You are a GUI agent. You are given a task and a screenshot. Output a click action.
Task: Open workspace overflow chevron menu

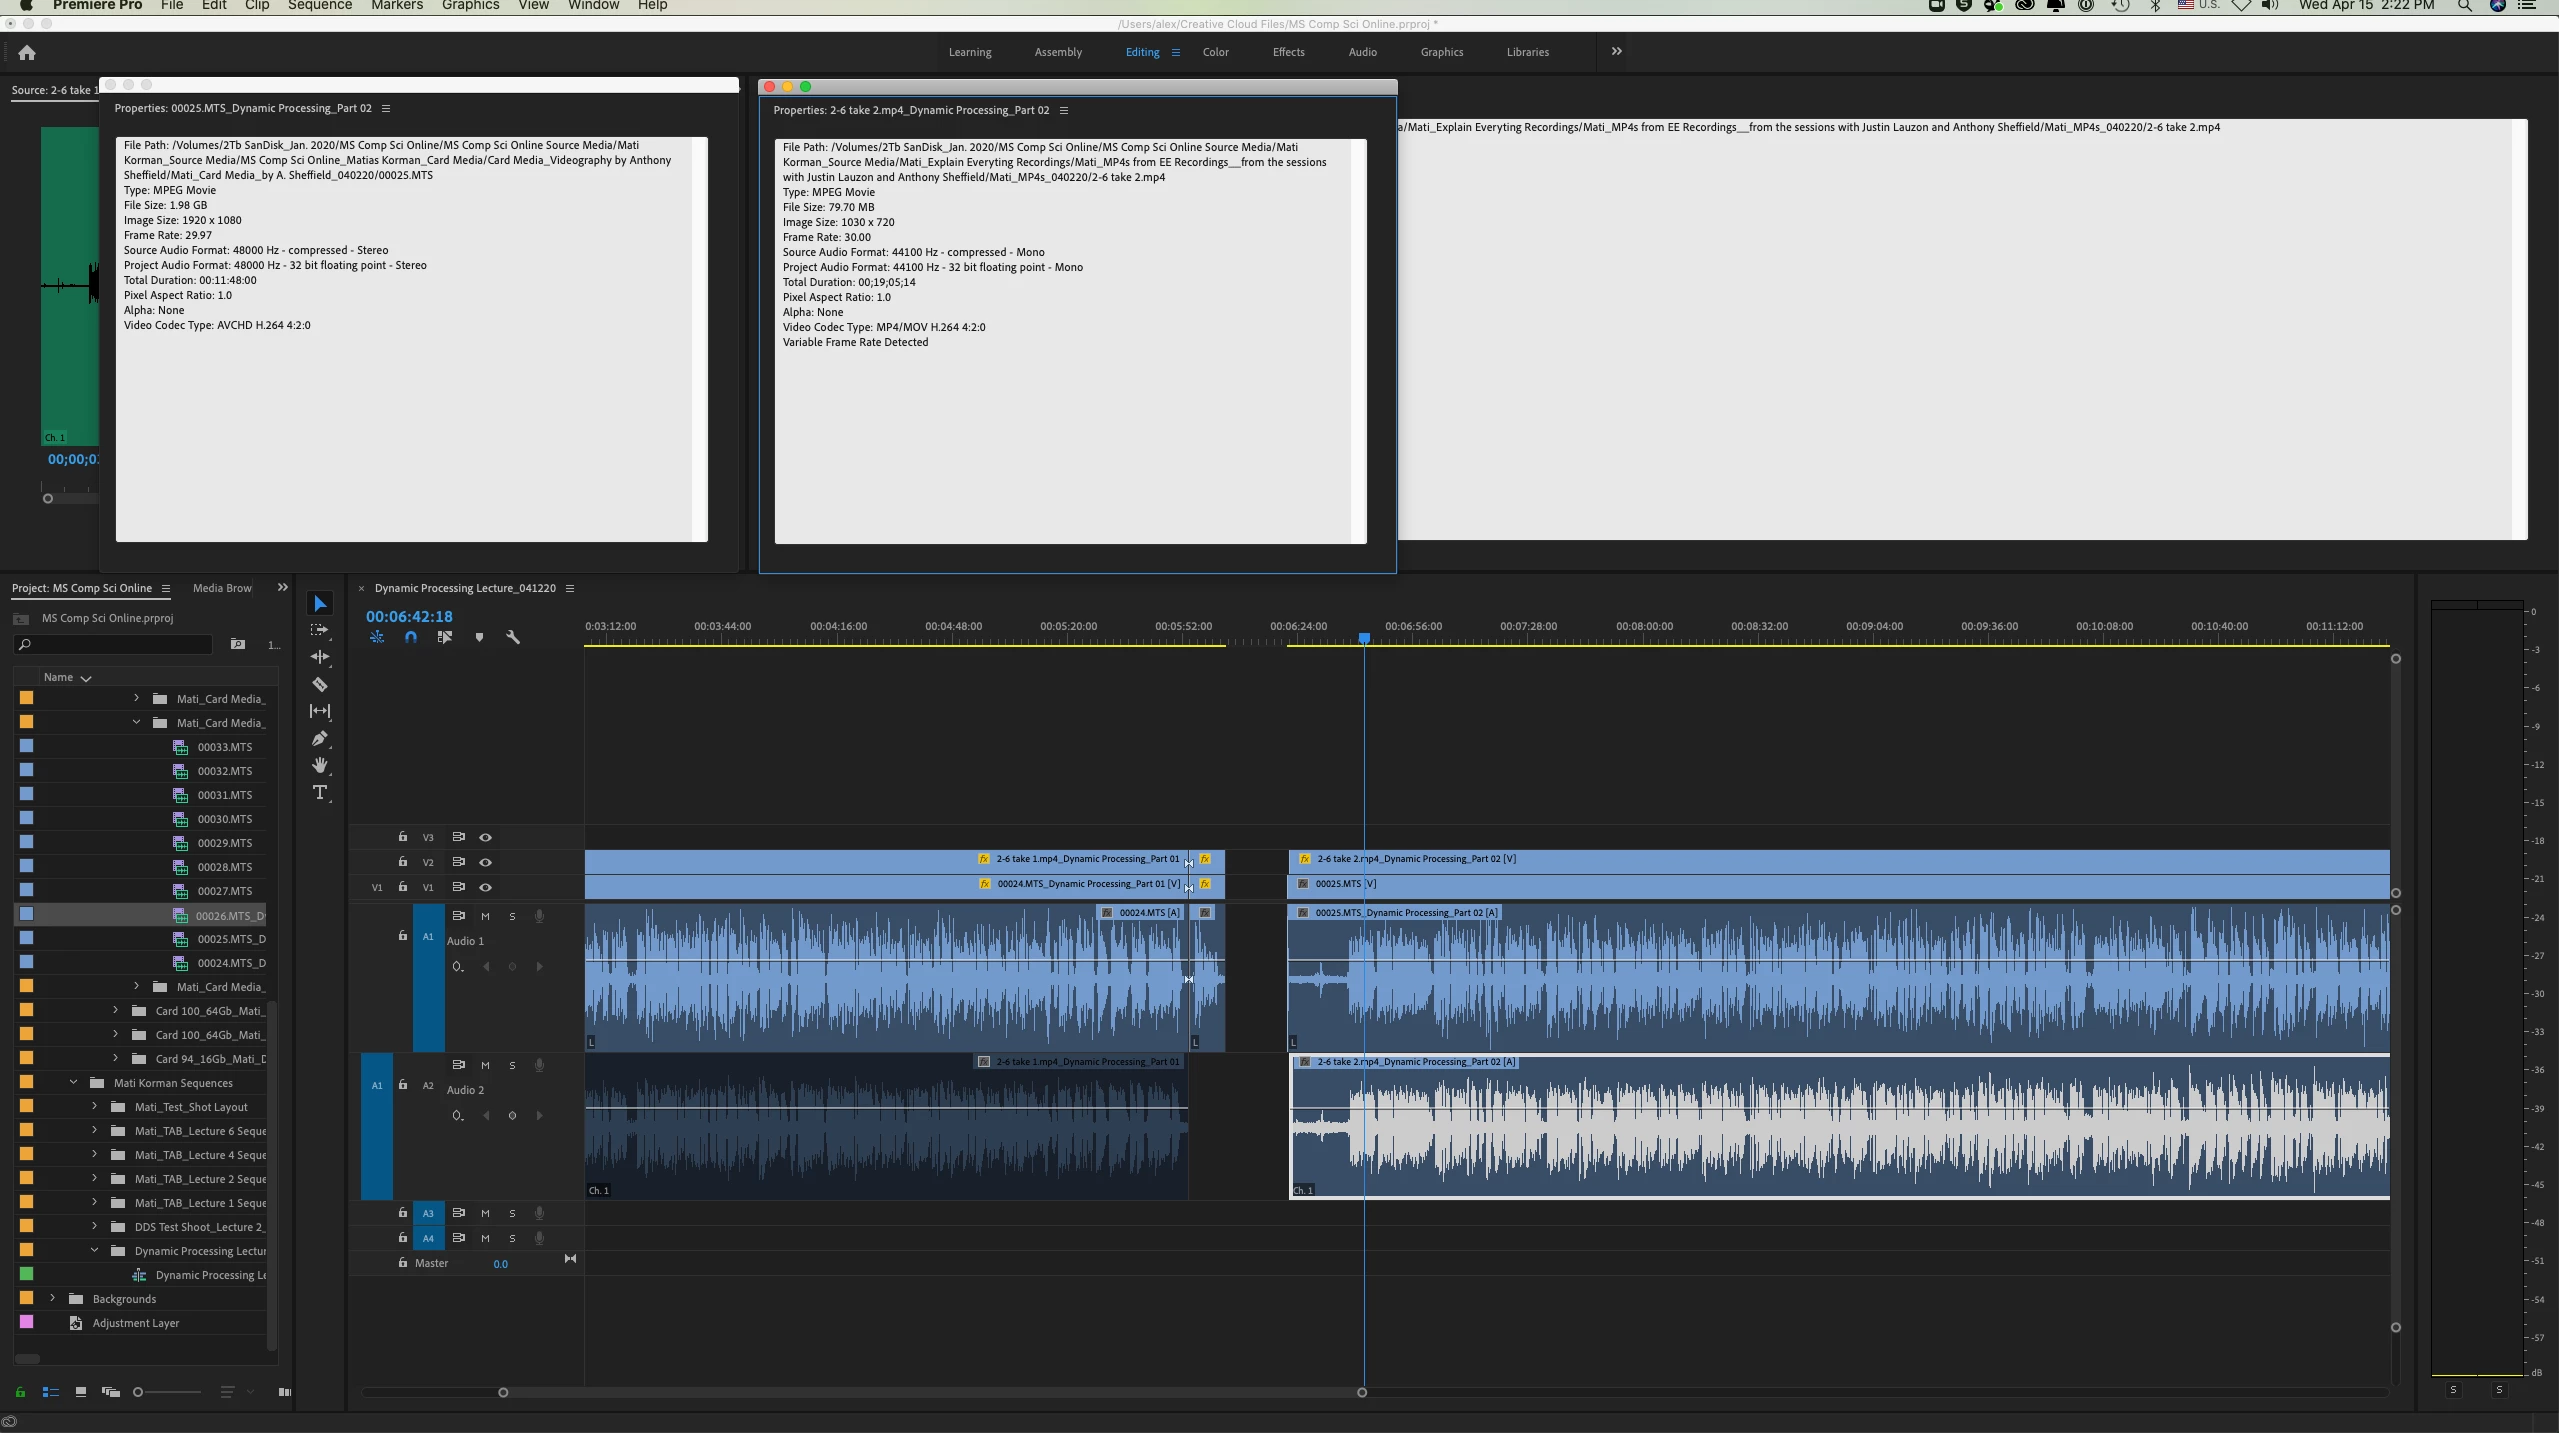coord(1616,52)
